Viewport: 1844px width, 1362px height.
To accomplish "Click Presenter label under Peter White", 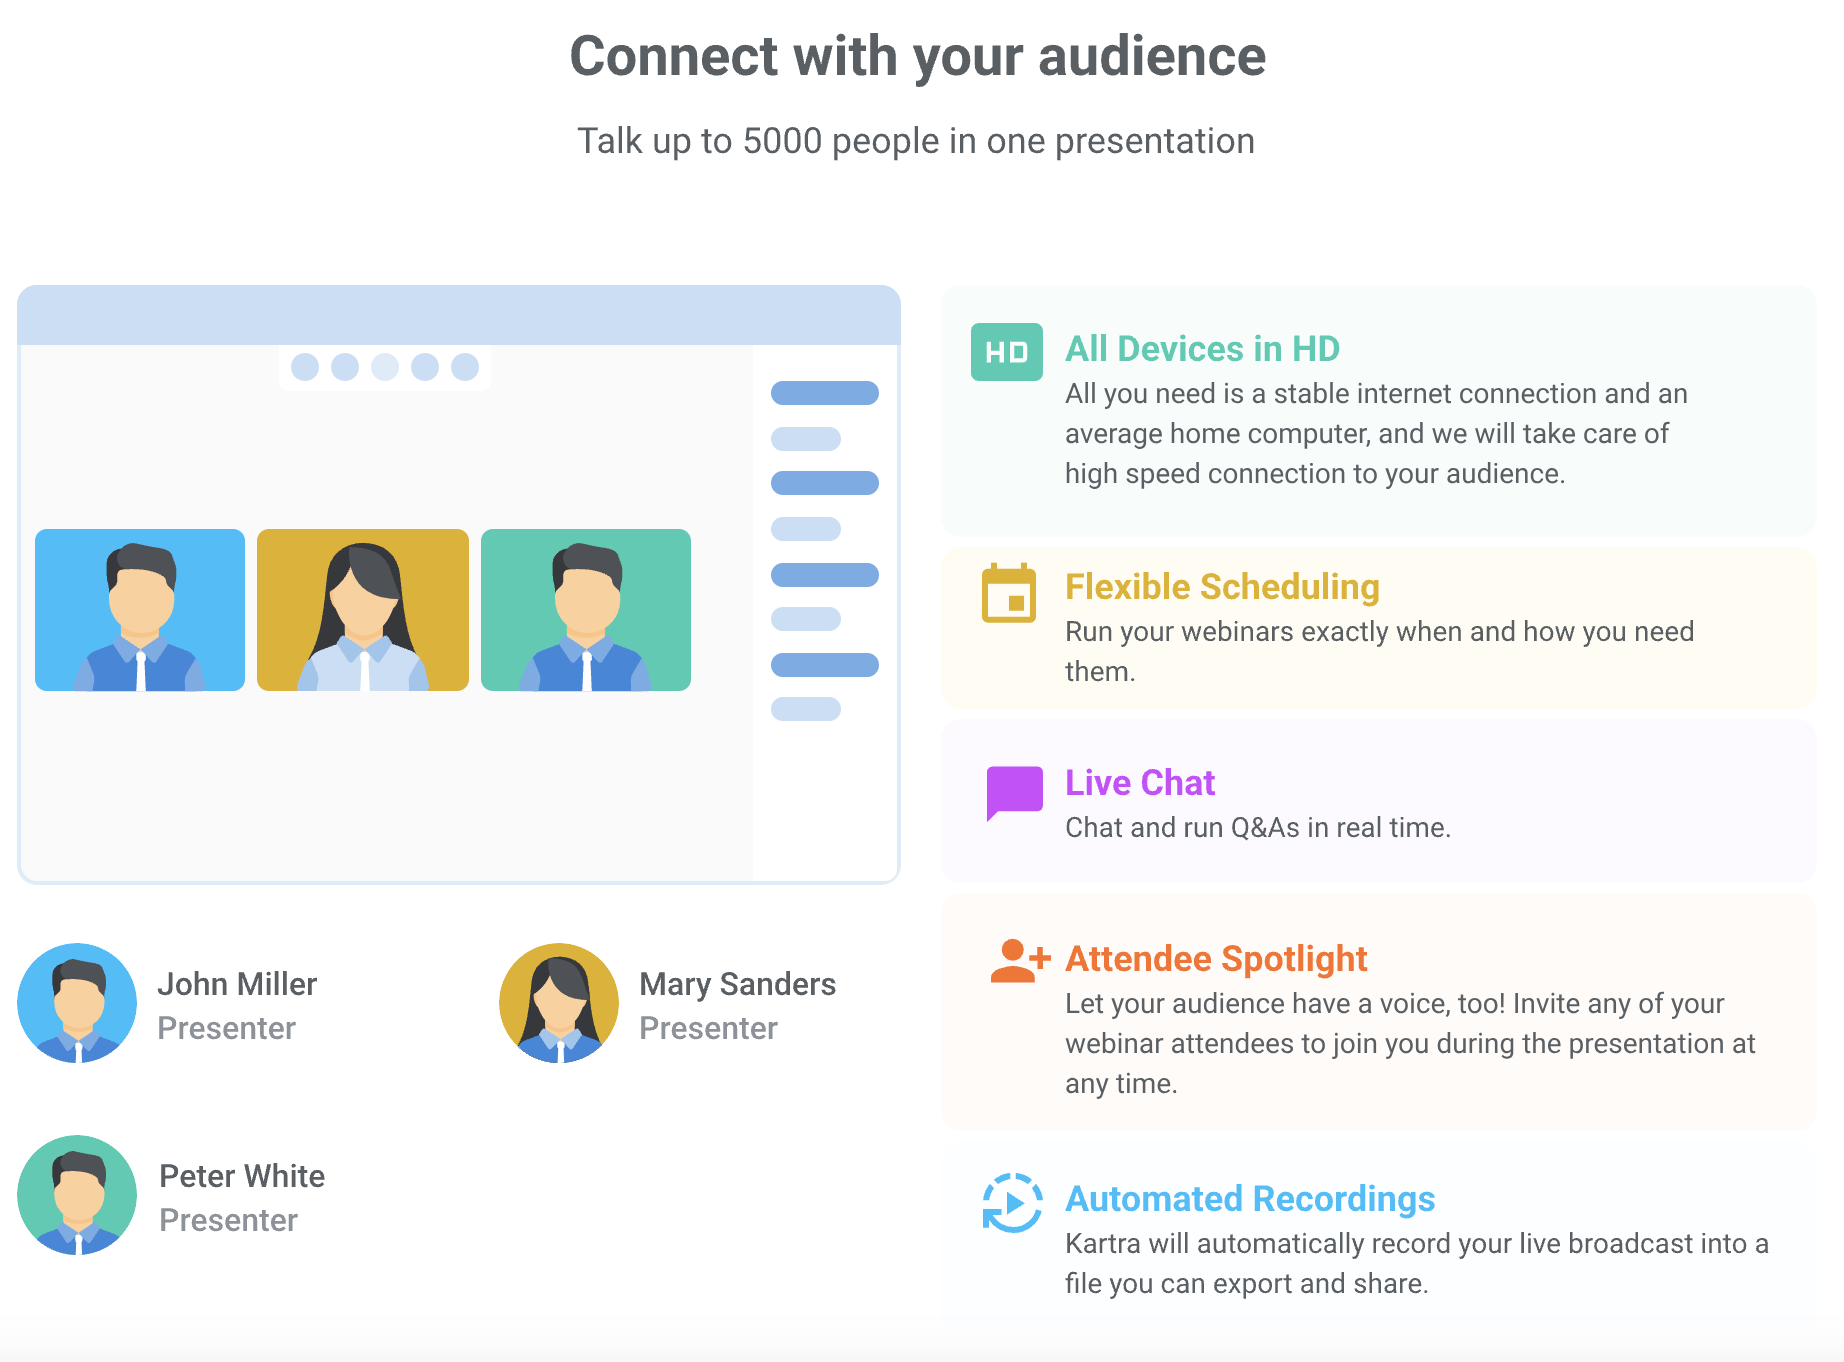I will [x=229, y=1220].
